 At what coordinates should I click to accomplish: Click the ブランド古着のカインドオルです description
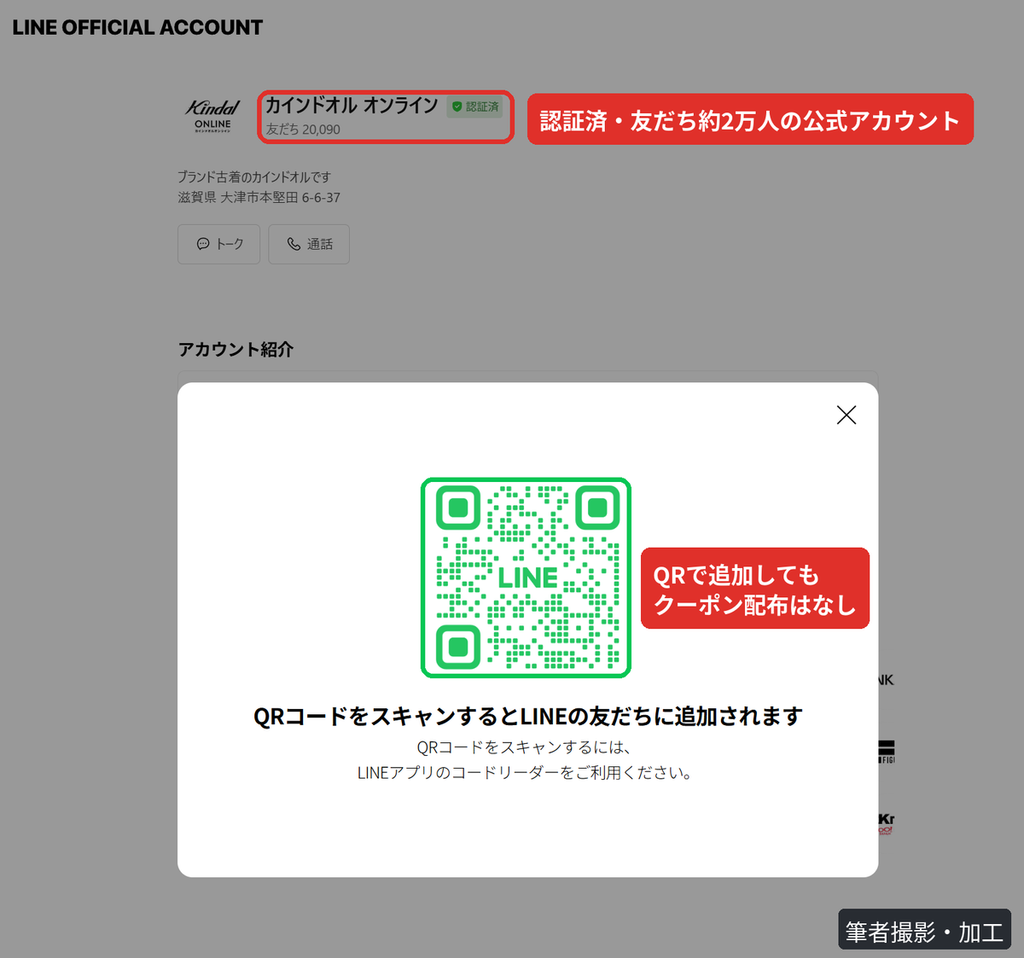pyautogui.click(x=254, y=177)
